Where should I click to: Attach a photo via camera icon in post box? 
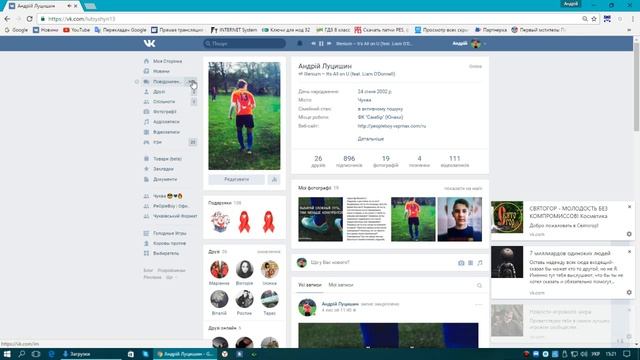[461, 263]
